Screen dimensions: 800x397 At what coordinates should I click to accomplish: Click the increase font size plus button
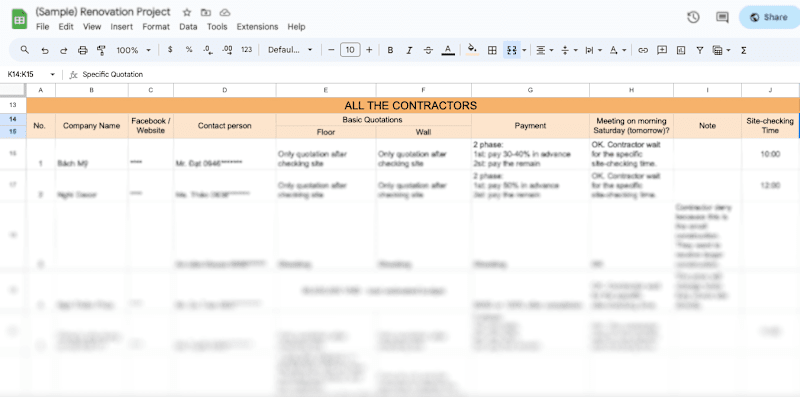point(369,50)
